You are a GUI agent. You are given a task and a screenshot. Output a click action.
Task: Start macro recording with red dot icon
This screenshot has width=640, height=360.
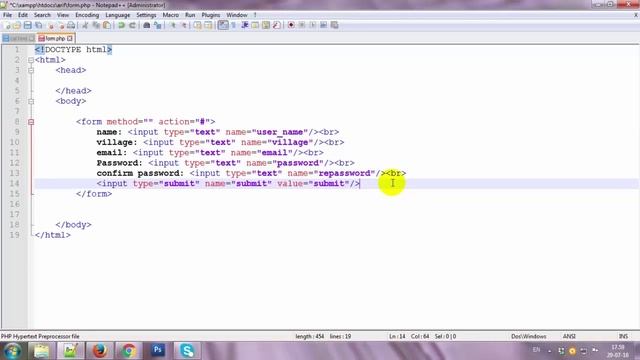click(x=291, y=25)
